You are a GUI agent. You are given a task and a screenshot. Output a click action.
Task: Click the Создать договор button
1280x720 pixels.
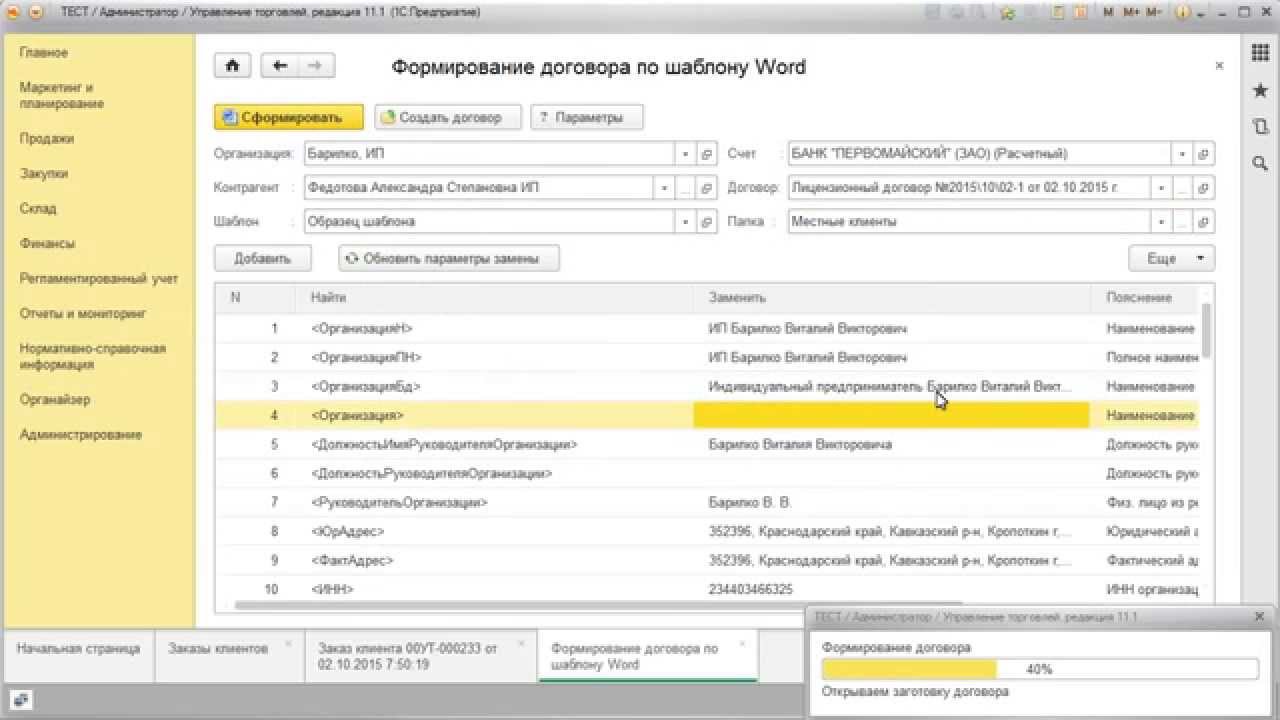(449, 117)
